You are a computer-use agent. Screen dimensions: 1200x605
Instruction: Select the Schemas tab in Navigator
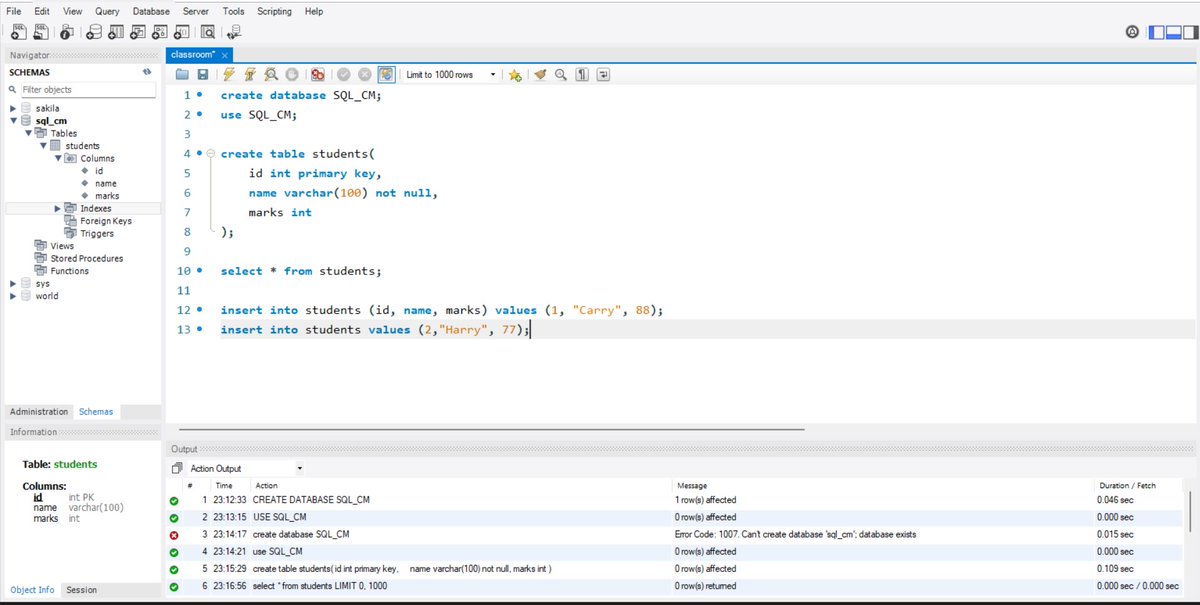point(96,412)
